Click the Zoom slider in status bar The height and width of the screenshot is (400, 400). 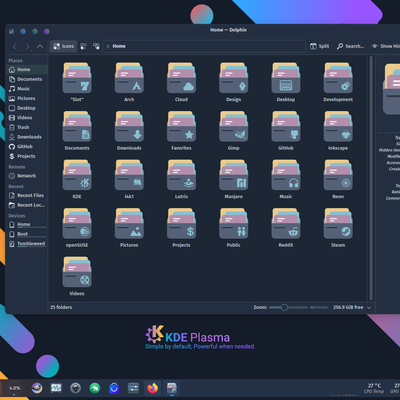click(288, 307)
